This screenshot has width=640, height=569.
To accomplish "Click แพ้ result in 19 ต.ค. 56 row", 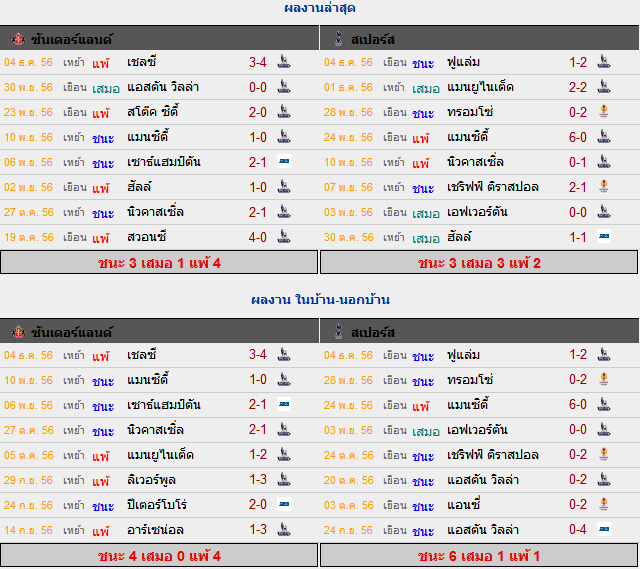I will click(x=100, y=237).
